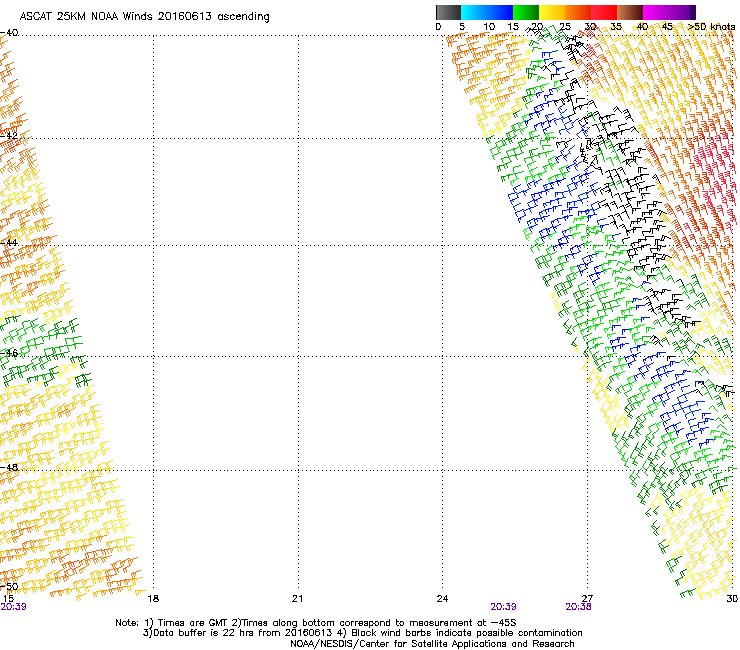Image resolution: width=740 pixels, height=650 pixels.
Task: Select the dark purple 45-50 knots color segment
Action: tap(682, 12)
